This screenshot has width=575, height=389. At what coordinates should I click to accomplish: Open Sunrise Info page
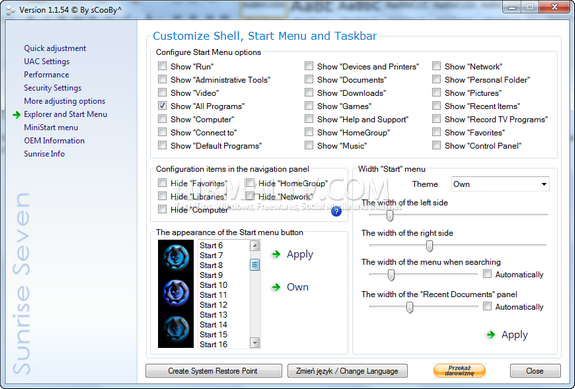(44, 154)
